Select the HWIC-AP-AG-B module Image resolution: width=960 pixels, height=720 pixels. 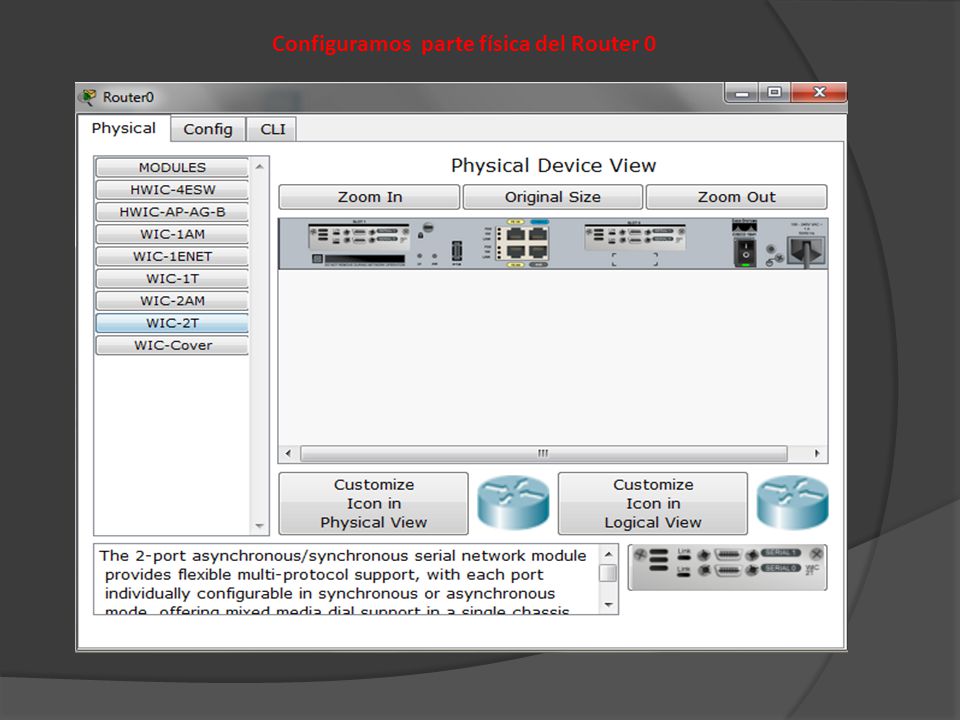pyautogui.click(x=172, y=212)
